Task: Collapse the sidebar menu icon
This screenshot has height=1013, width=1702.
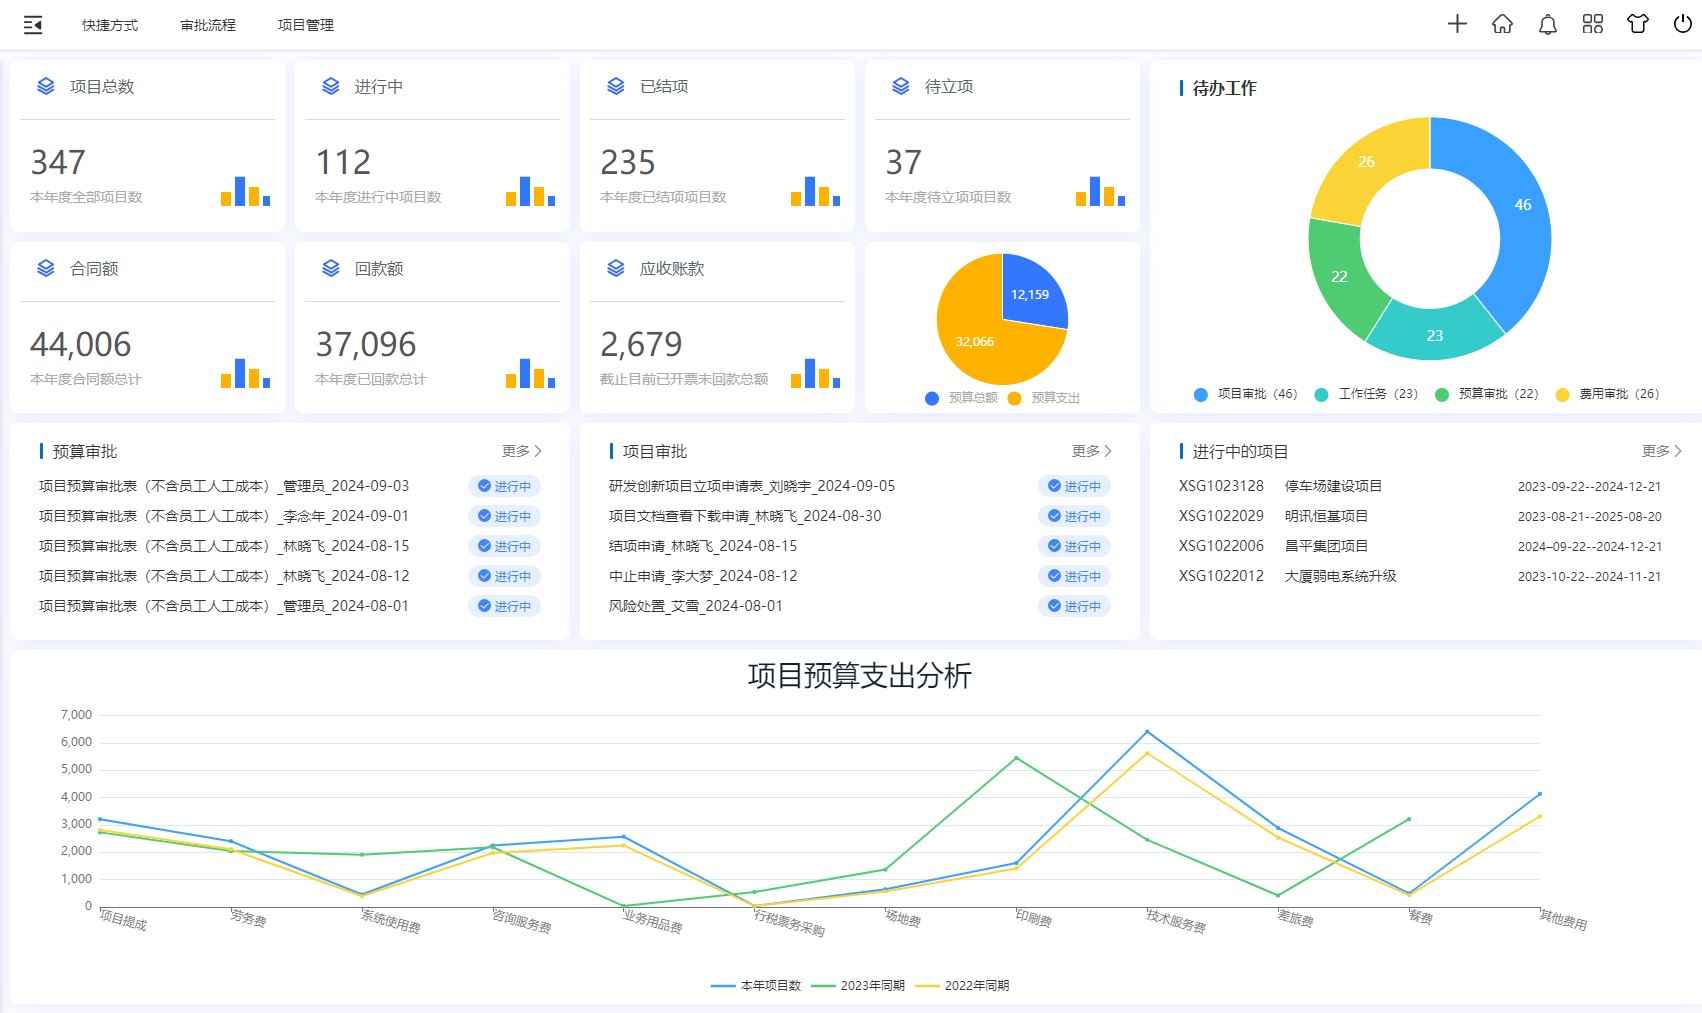Action: pos(33,25)
